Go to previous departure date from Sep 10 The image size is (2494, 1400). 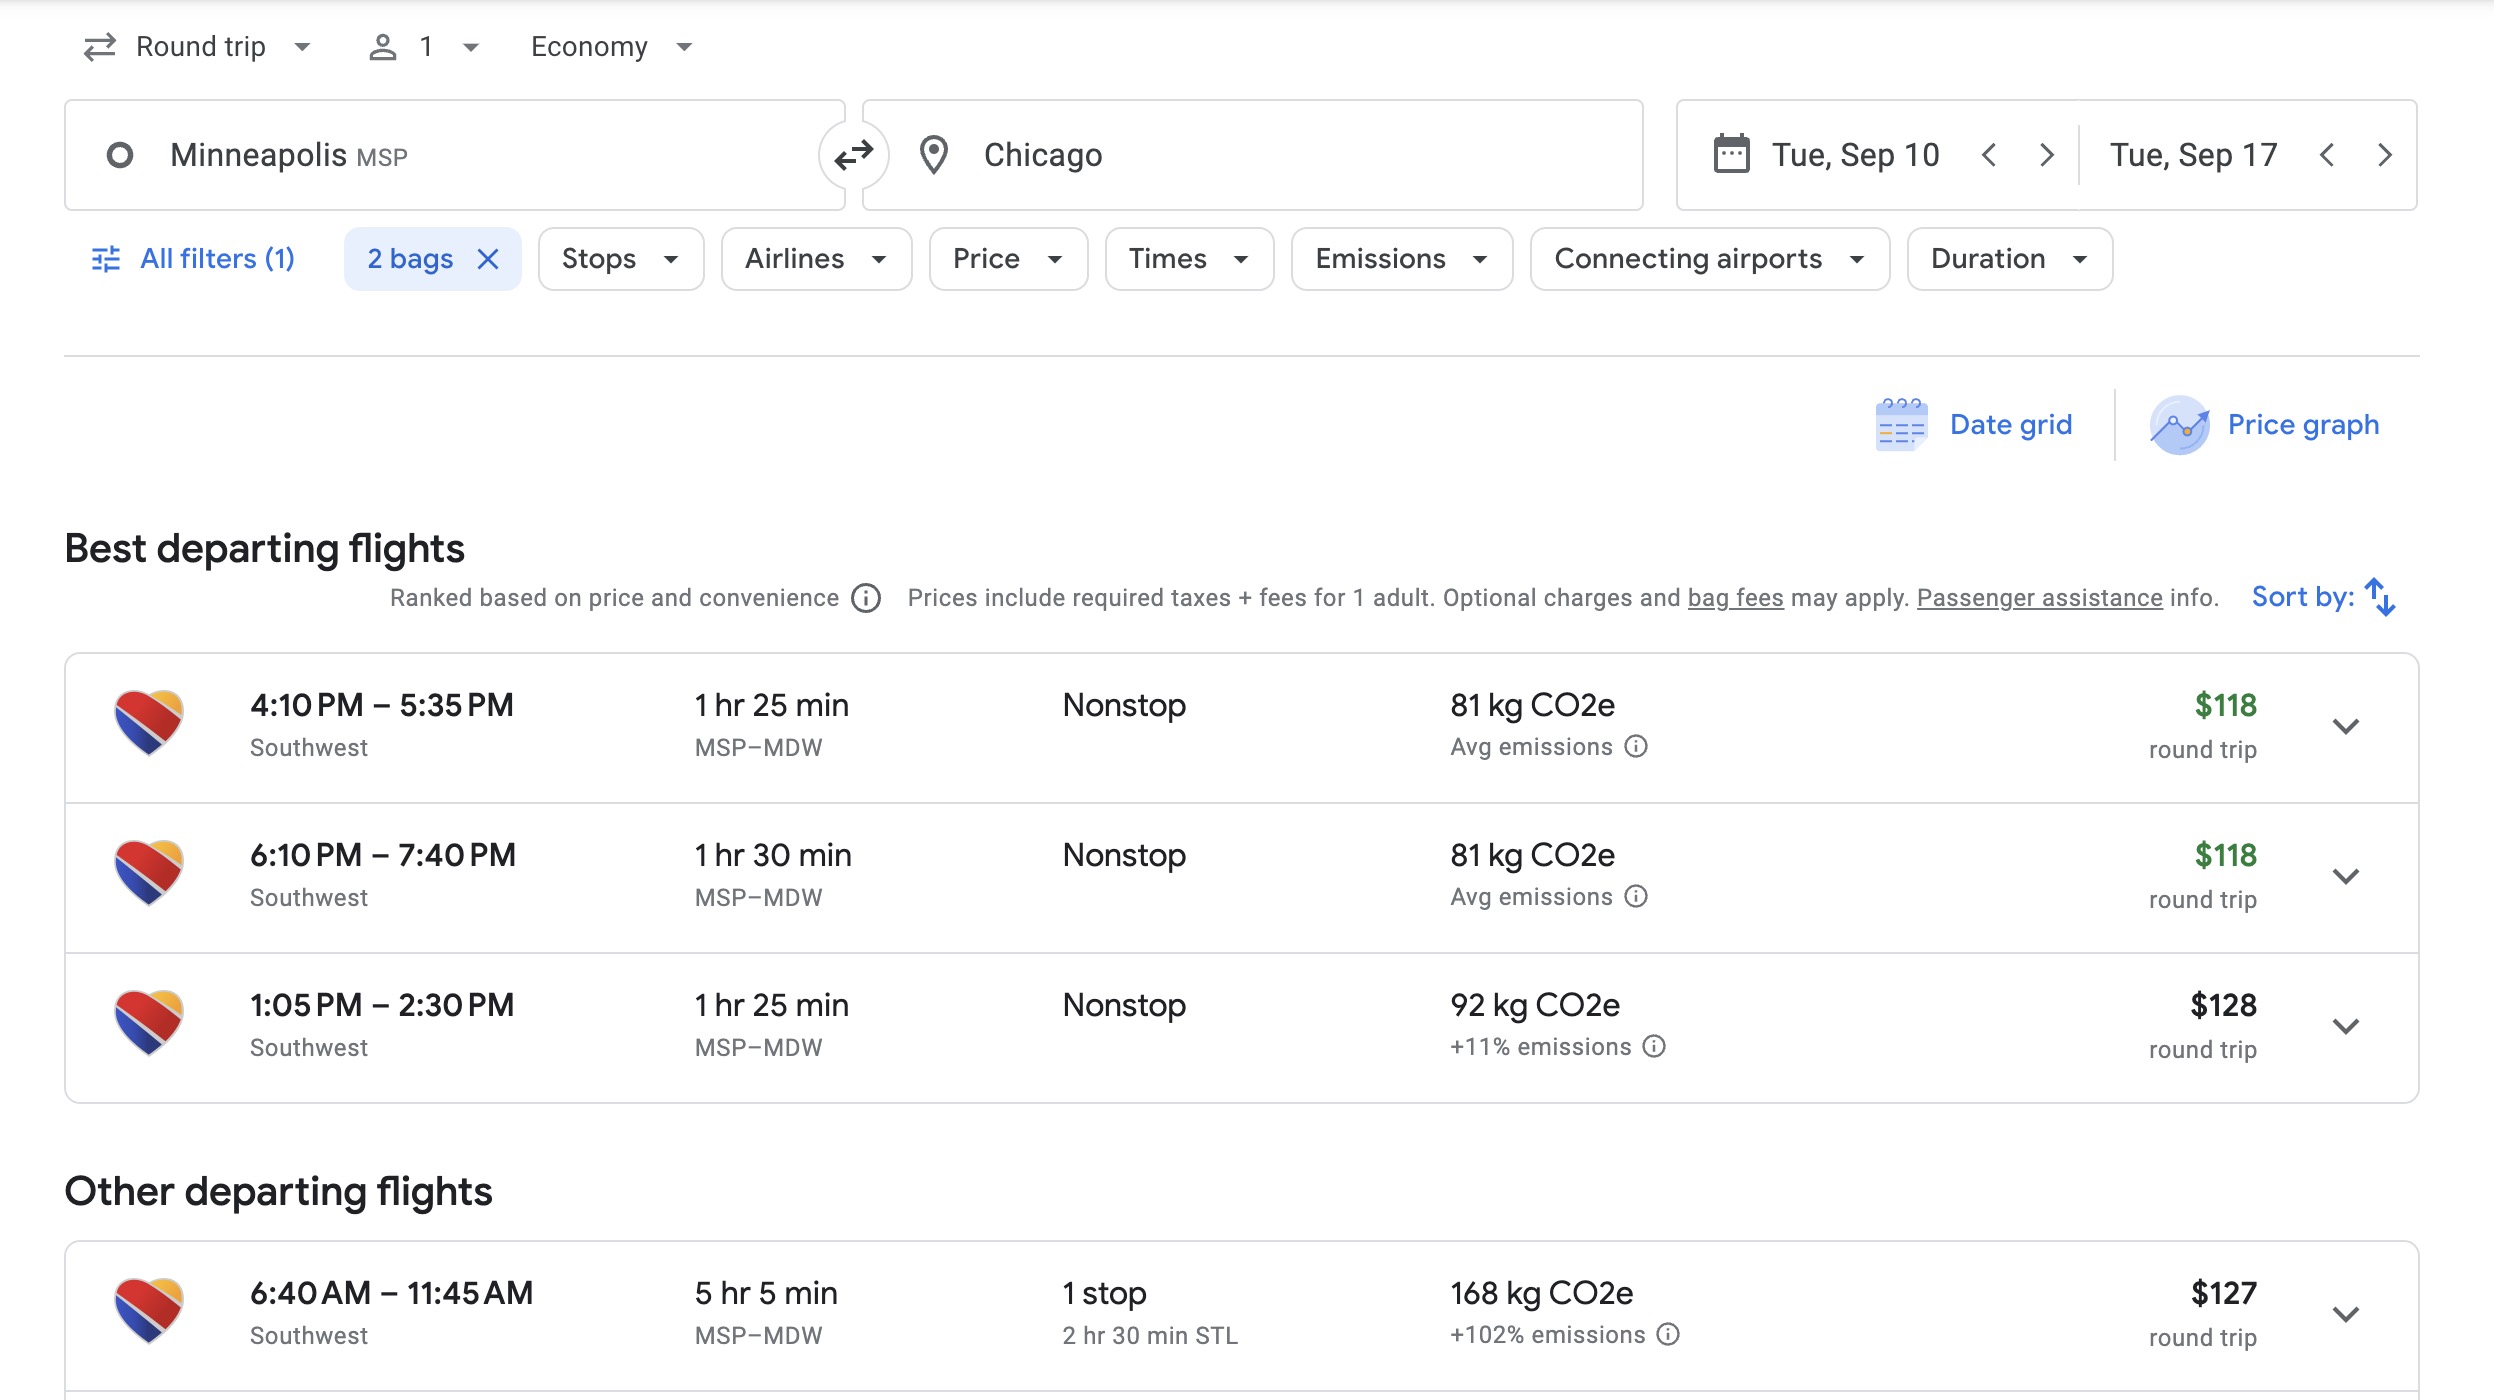pos(1989,155)
